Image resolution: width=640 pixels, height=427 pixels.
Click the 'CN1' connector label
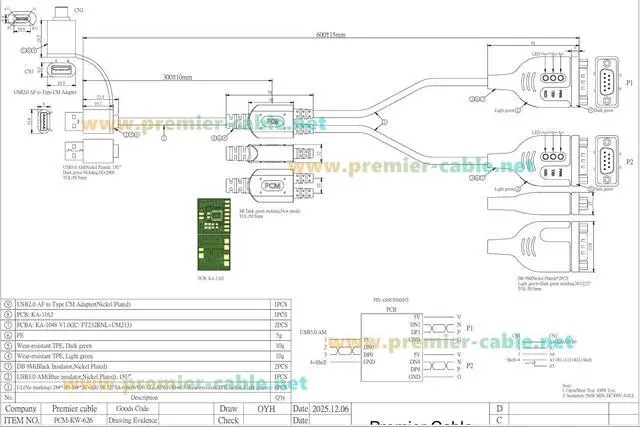click(29, 71)
